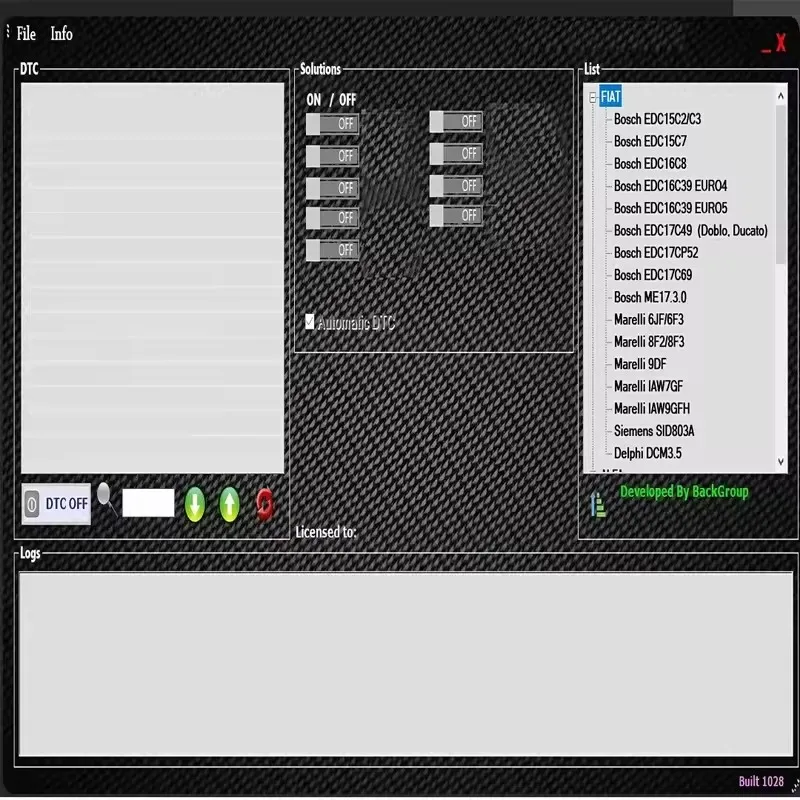800x800 pixels.
Task: Select Bosch EDC16C39 EURO4
Action: (670, 186)
